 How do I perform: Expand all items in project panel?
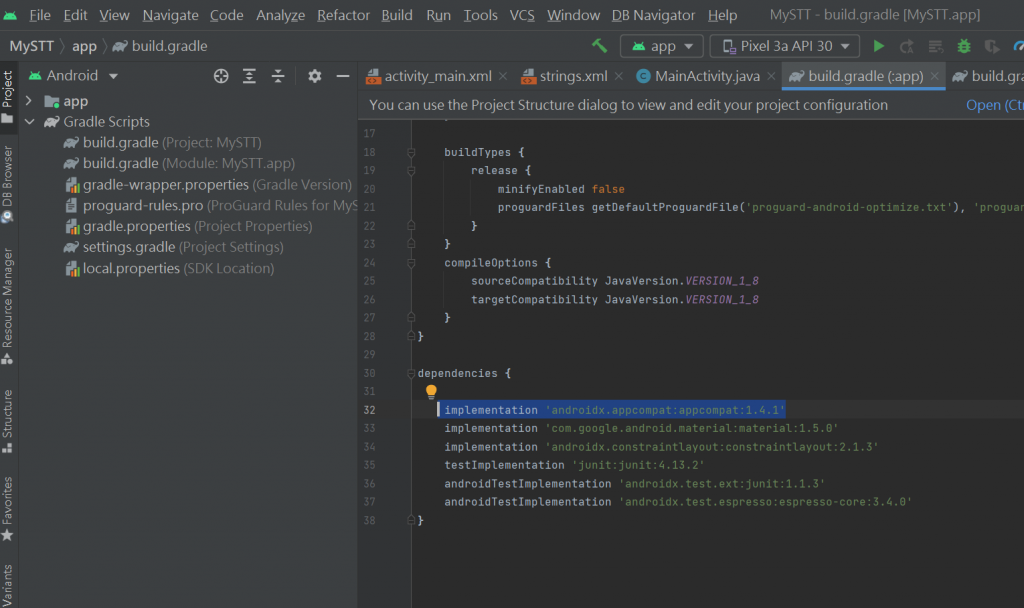tap(249, 76)
